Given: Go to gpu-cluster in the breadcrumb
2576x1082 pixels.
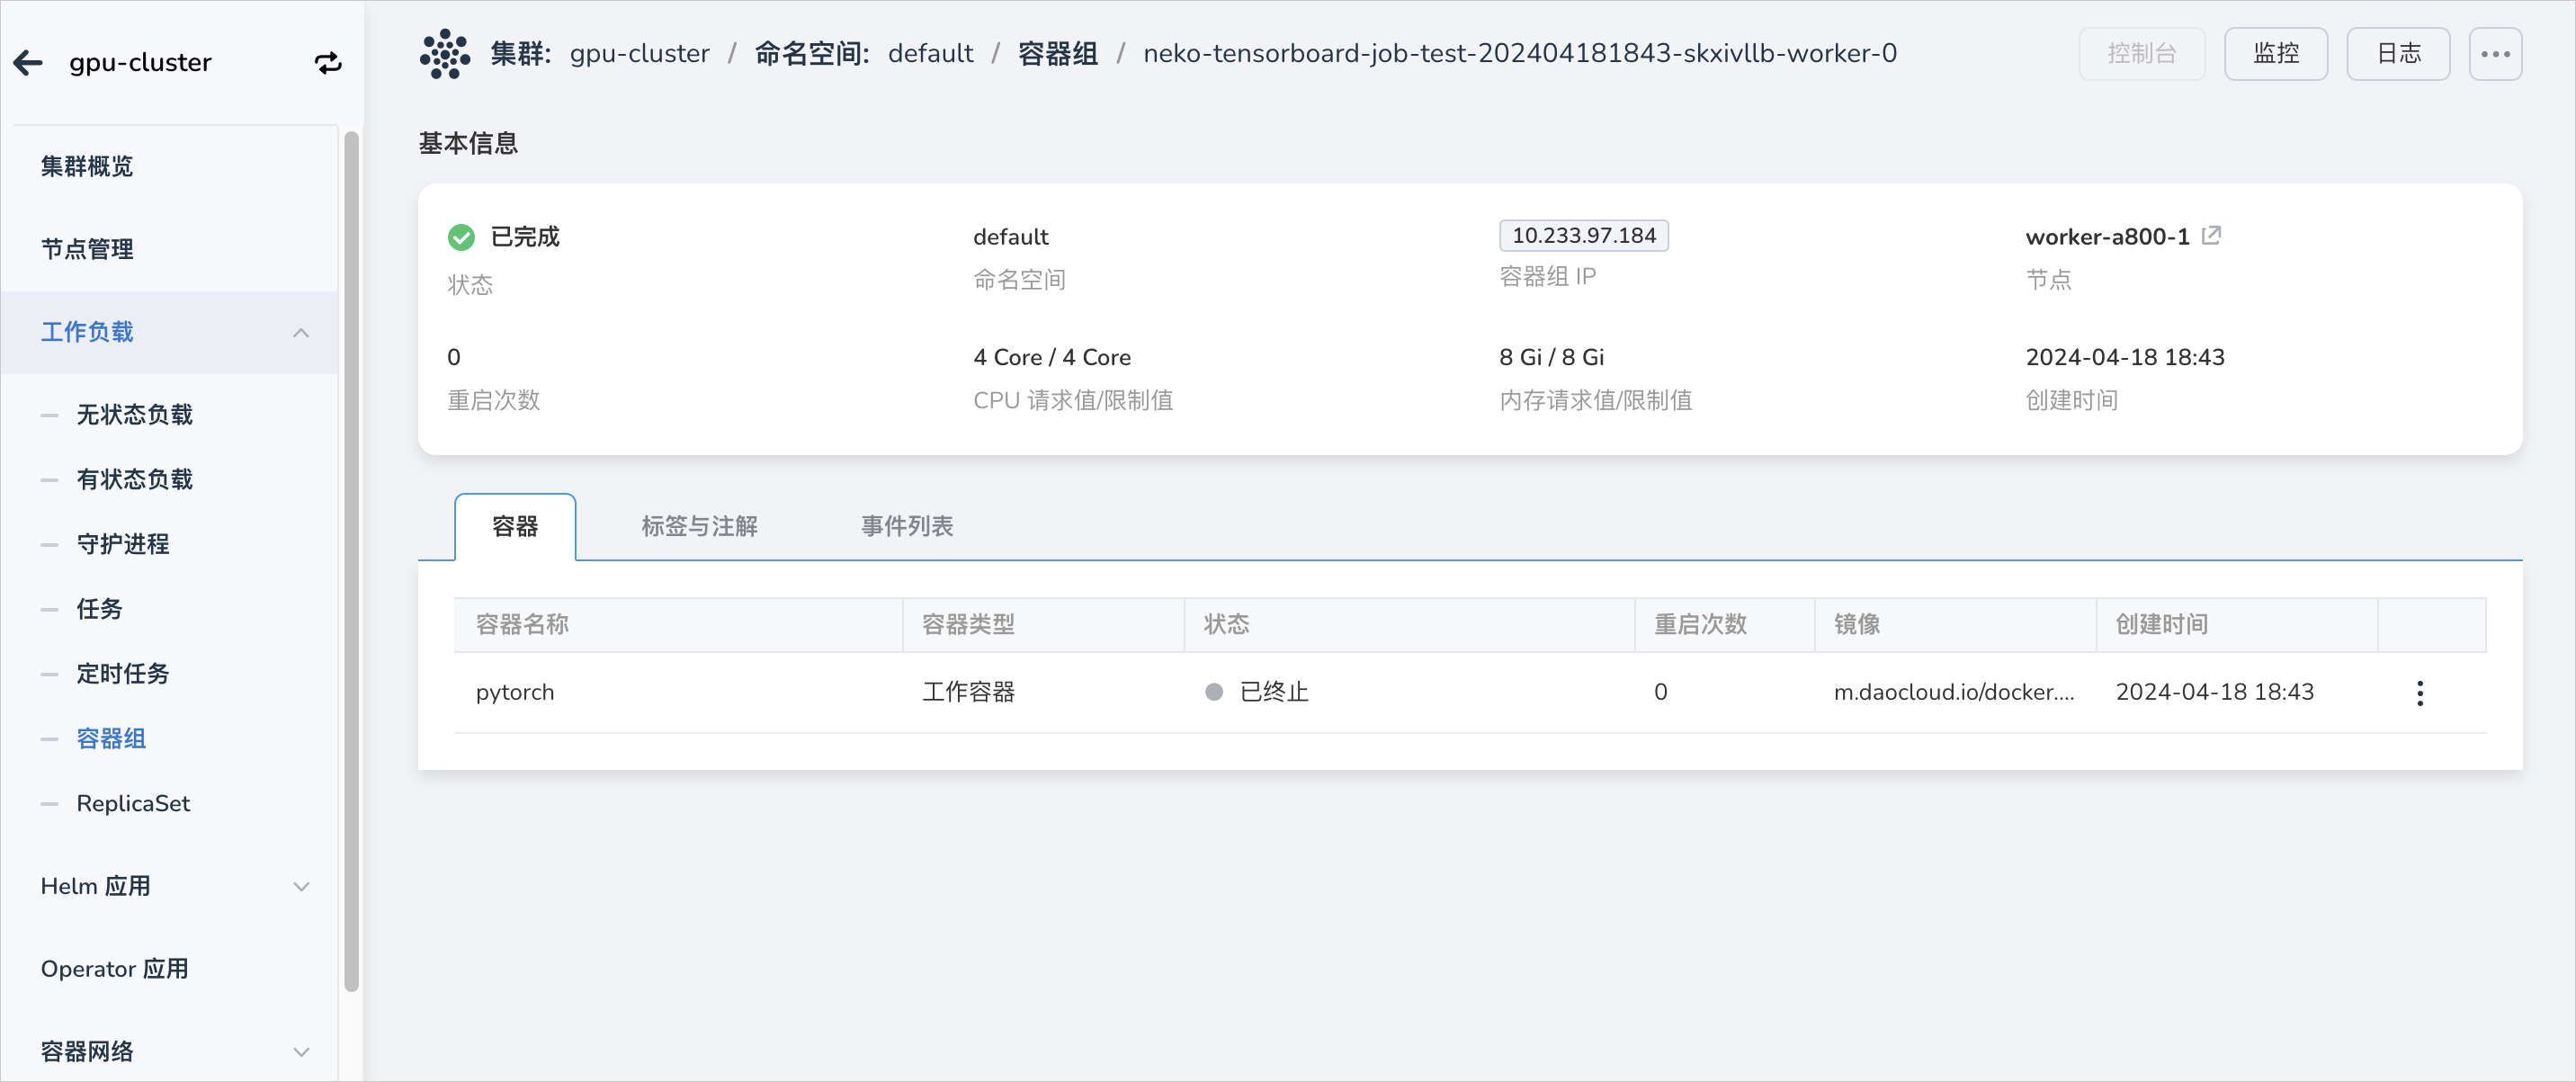Looking at the screenshot, I should pos(639,54).
